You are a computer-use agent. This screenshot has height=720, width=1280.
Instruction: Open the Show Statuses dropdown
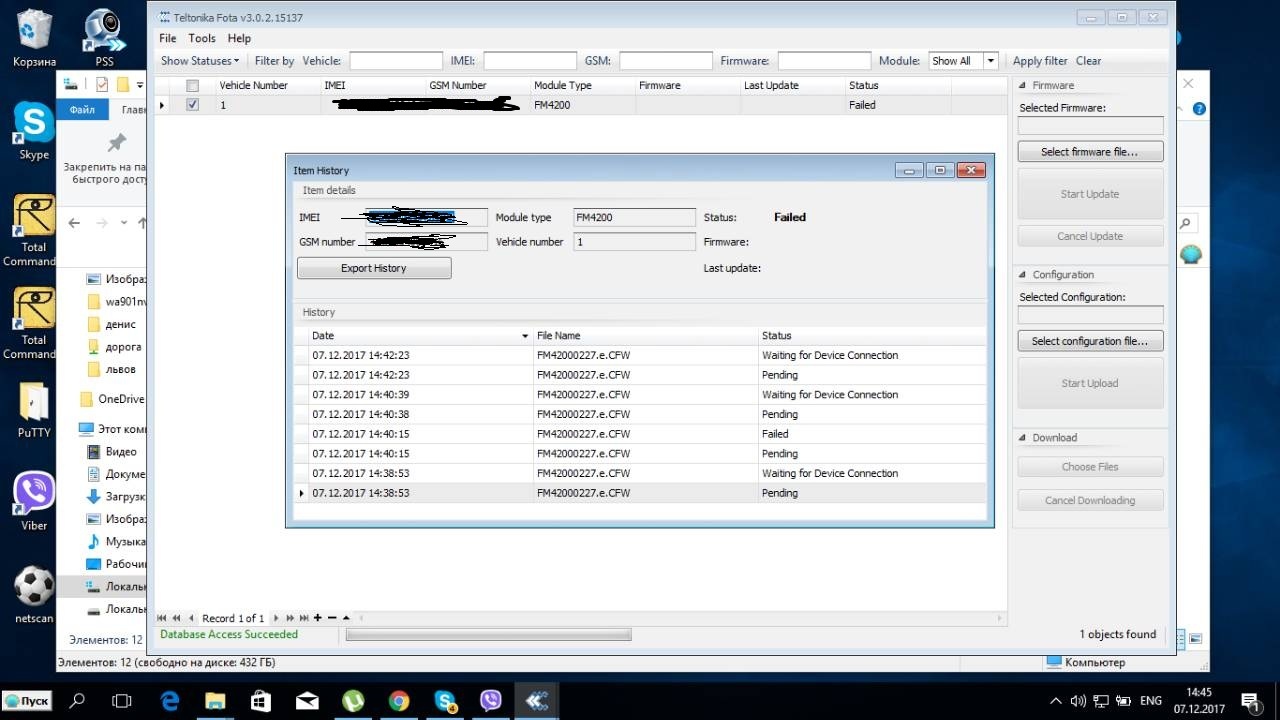coord(200,61)
